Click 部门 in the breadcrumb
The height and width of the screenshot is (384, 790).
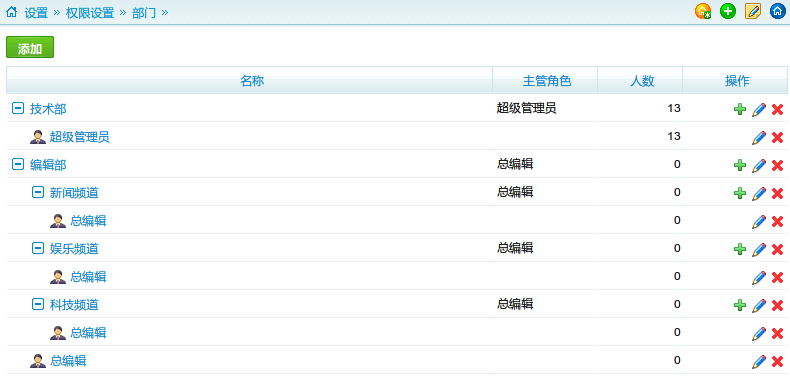click(x=144, y=13)
